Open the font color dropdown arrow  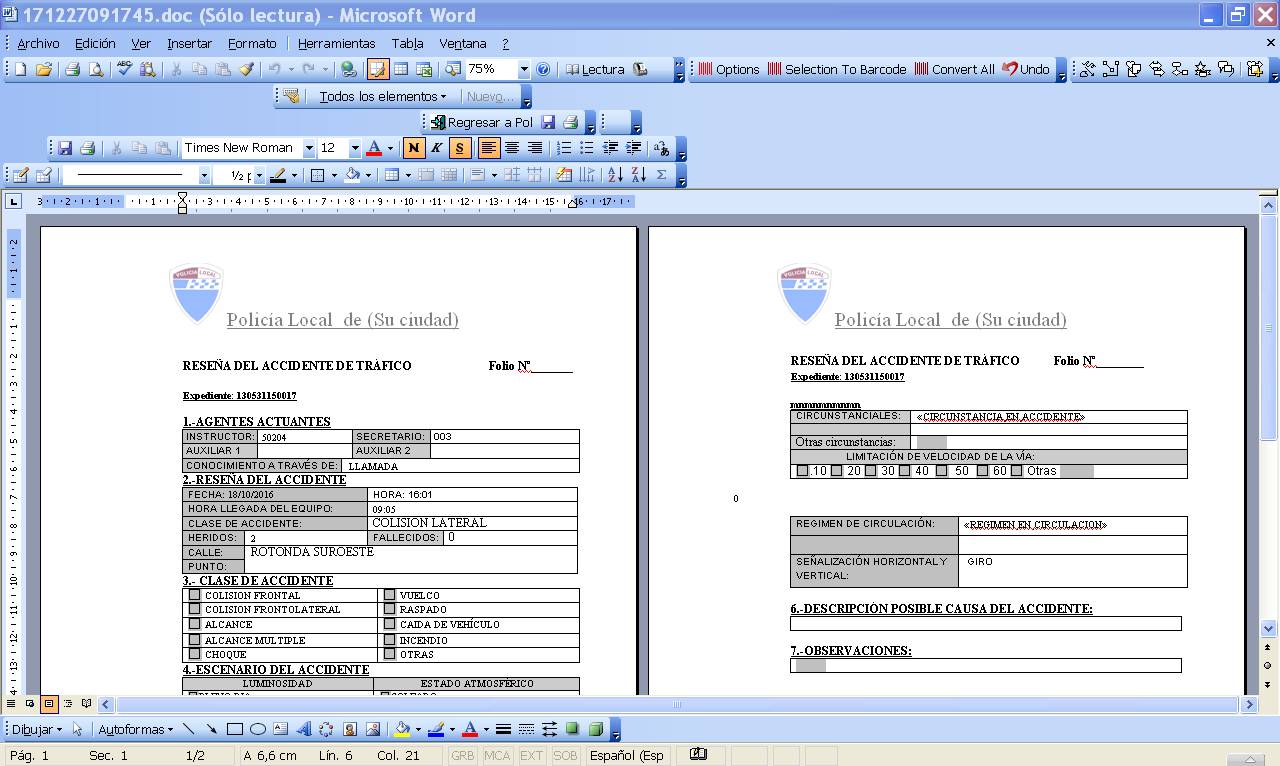(390, 148)
